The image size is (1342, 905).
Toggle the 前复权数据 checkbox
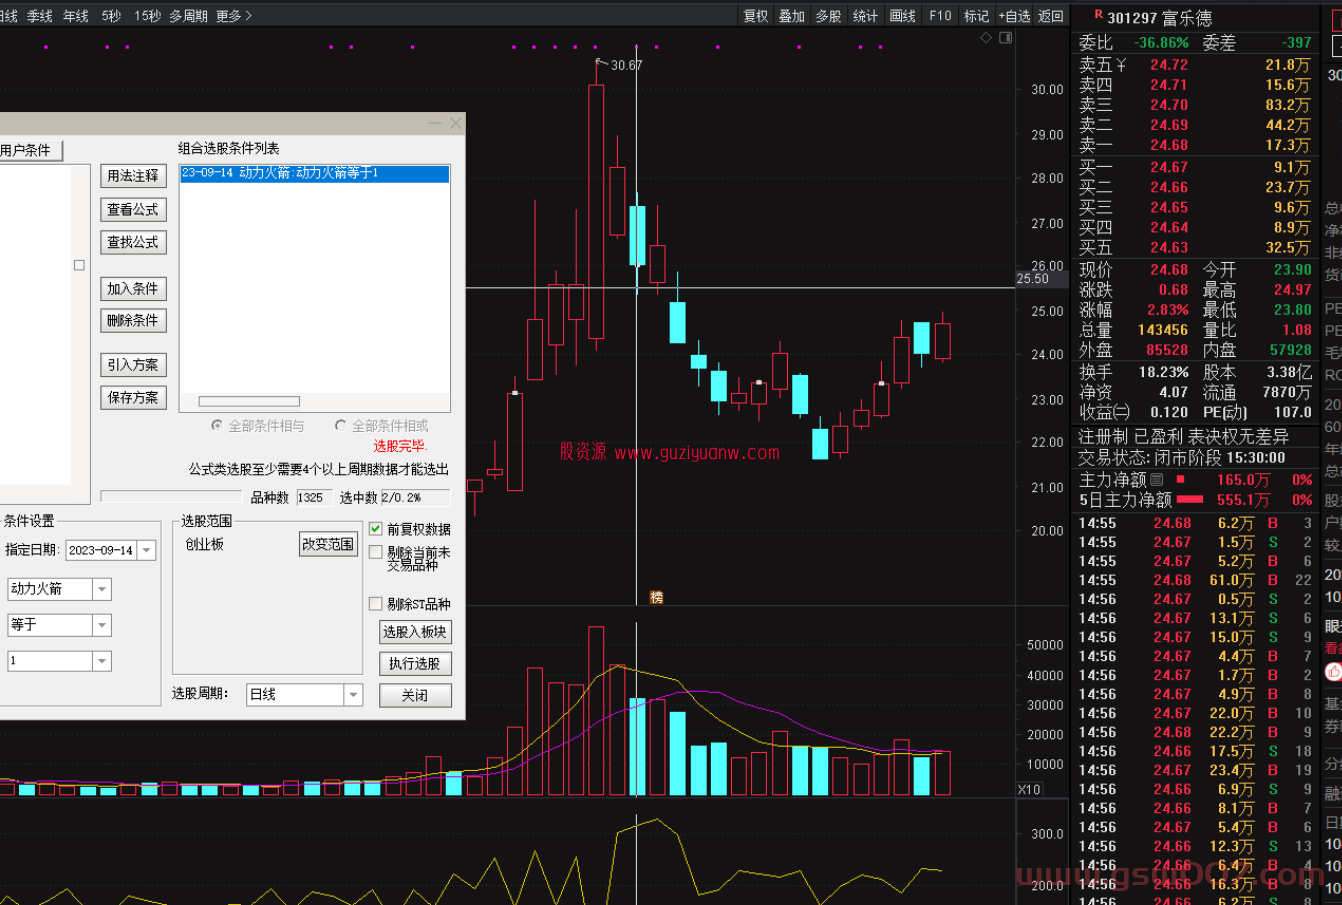tap(376, 529)
